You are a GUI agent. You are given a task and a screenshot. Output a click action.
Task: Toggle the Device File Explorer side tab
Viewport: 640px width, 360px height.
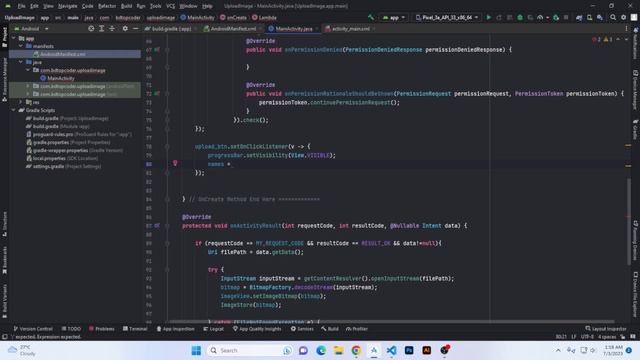coord(636,294)
